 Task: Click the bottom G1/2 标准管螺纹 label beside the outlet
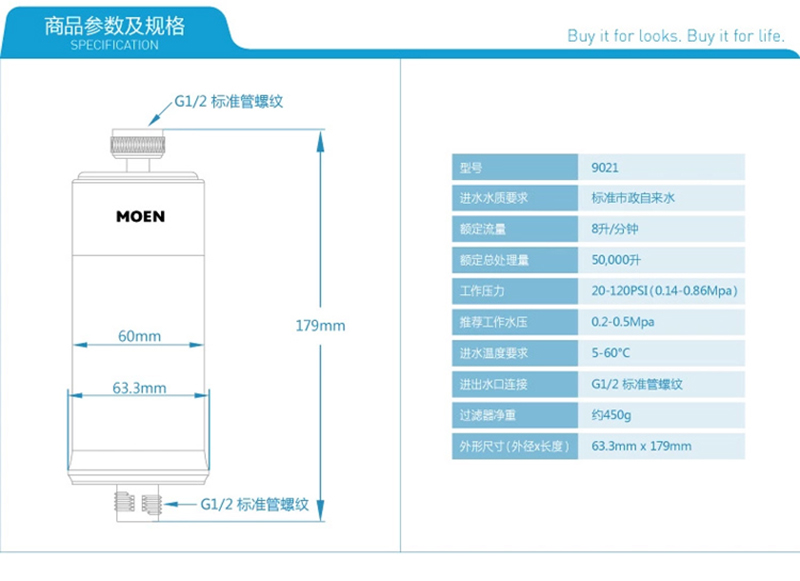click(x=254, y=504)
